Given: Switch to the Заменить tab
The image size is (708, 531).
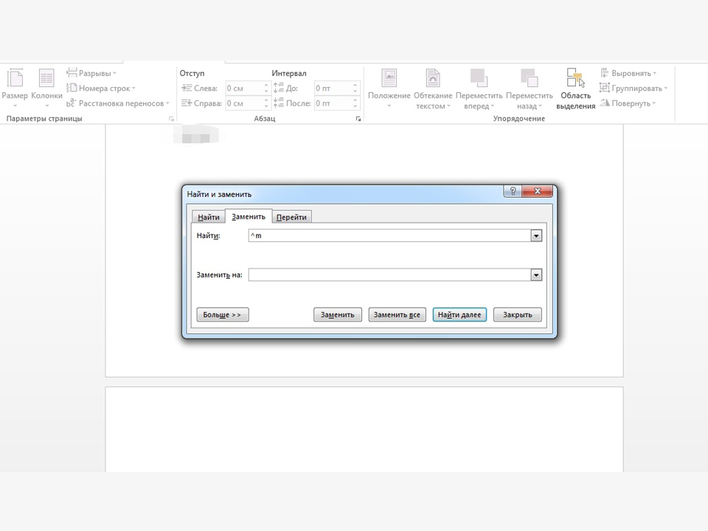Looking at the screenshot, I should [x=248, y=216].
